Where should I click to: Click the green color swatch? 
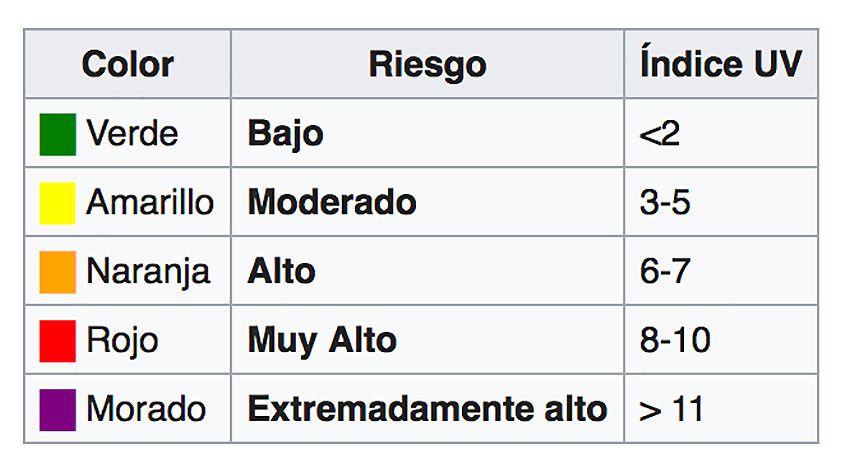57,135
